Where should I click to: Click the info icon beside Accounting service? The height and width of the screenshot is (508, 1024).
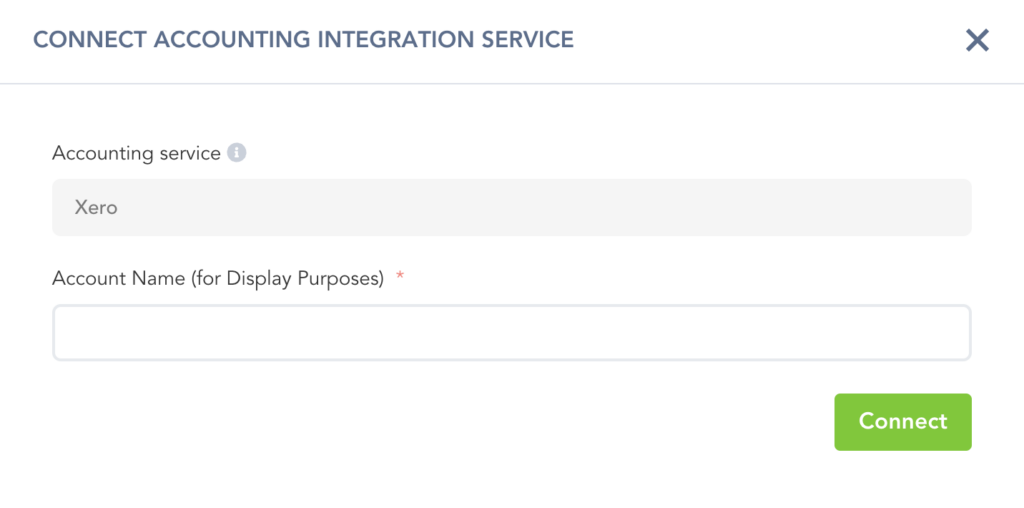coord(237,153)
